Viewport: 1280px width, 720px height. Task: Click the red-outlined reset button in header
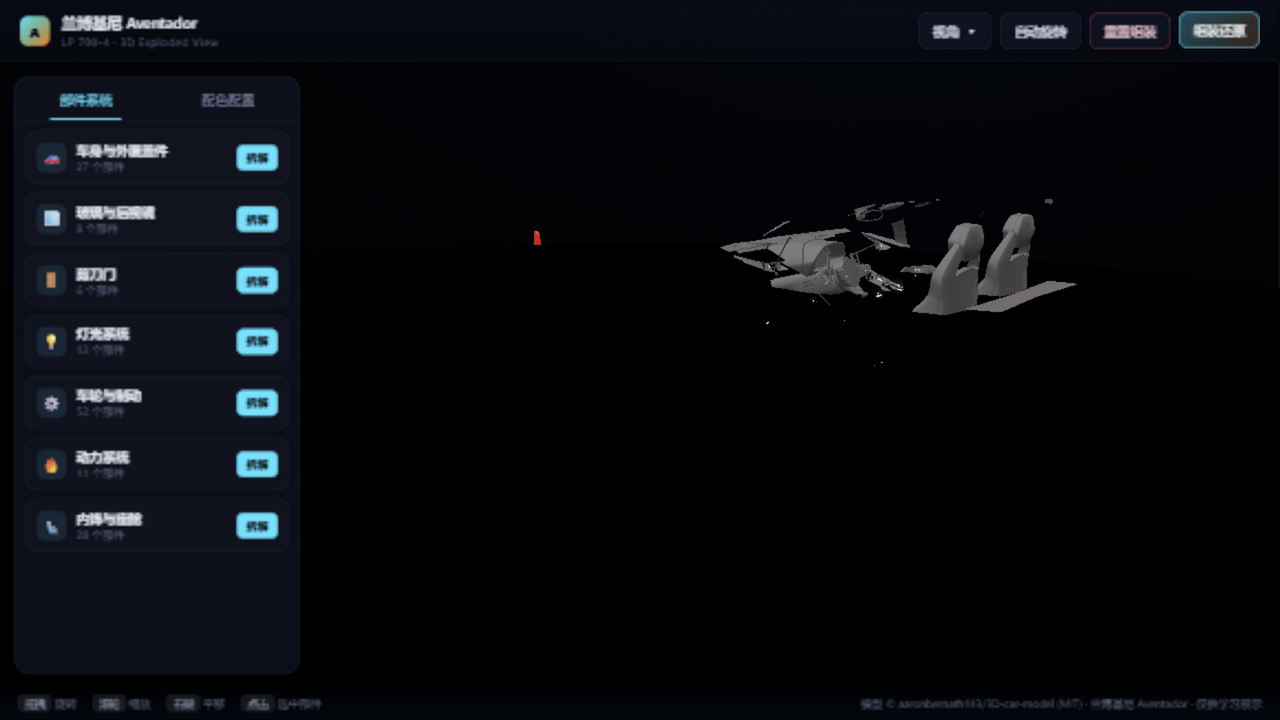point(1130,31)
